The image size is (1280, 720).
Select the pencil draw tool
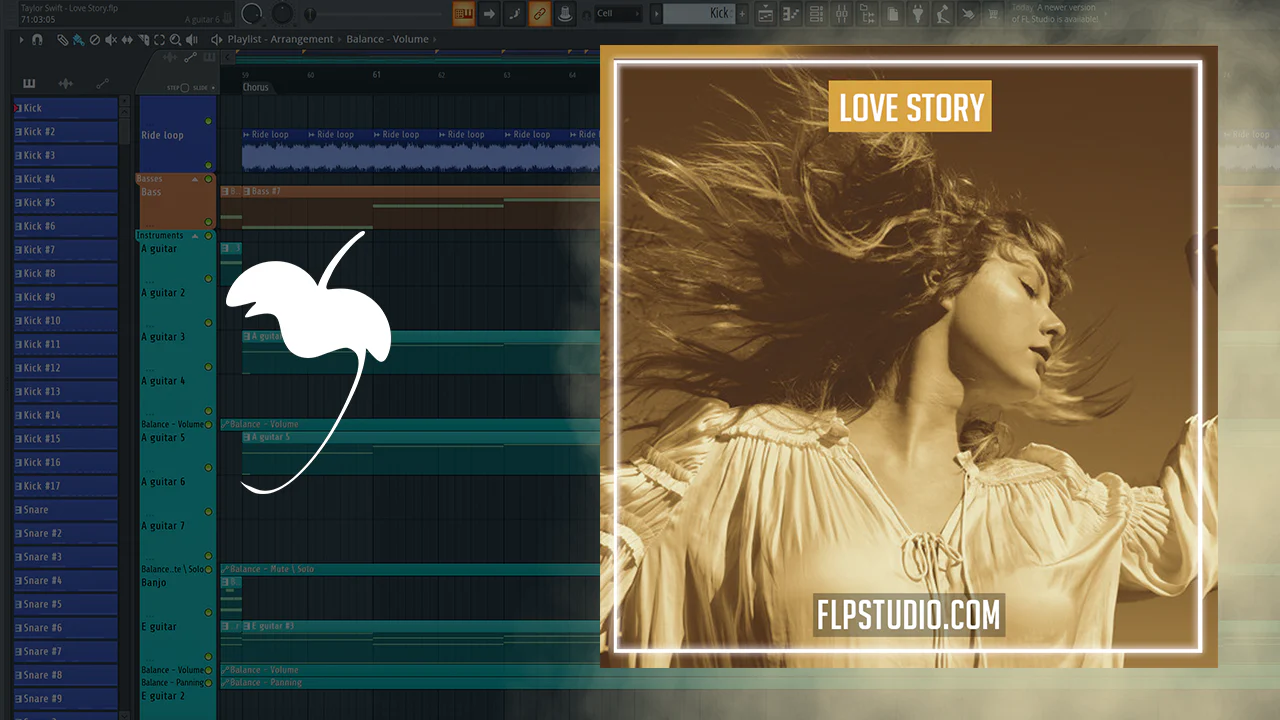pos(62,40)
